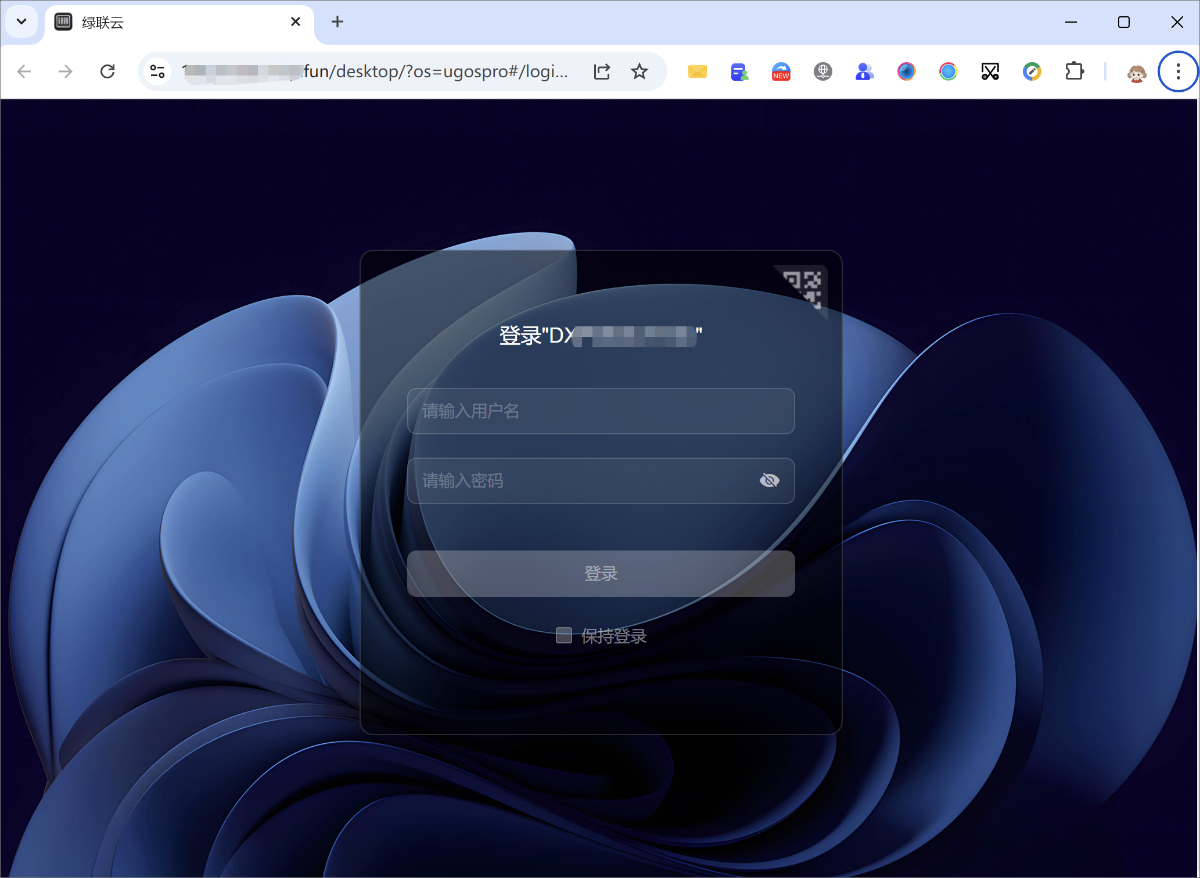Open the extension with NEW badge
The image size is (1200, 878).
pyautogui.click(x=781, y=72)
